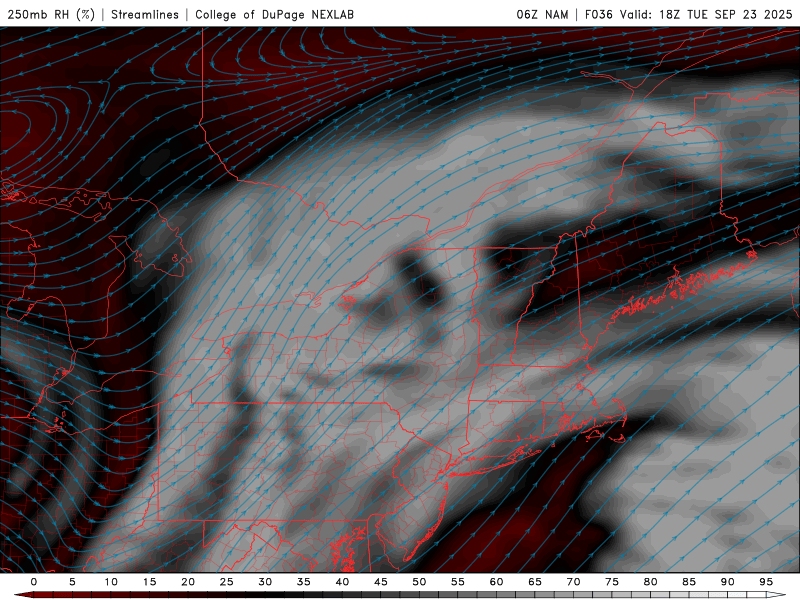Select the colorbar label "55"

click(458, 582)
